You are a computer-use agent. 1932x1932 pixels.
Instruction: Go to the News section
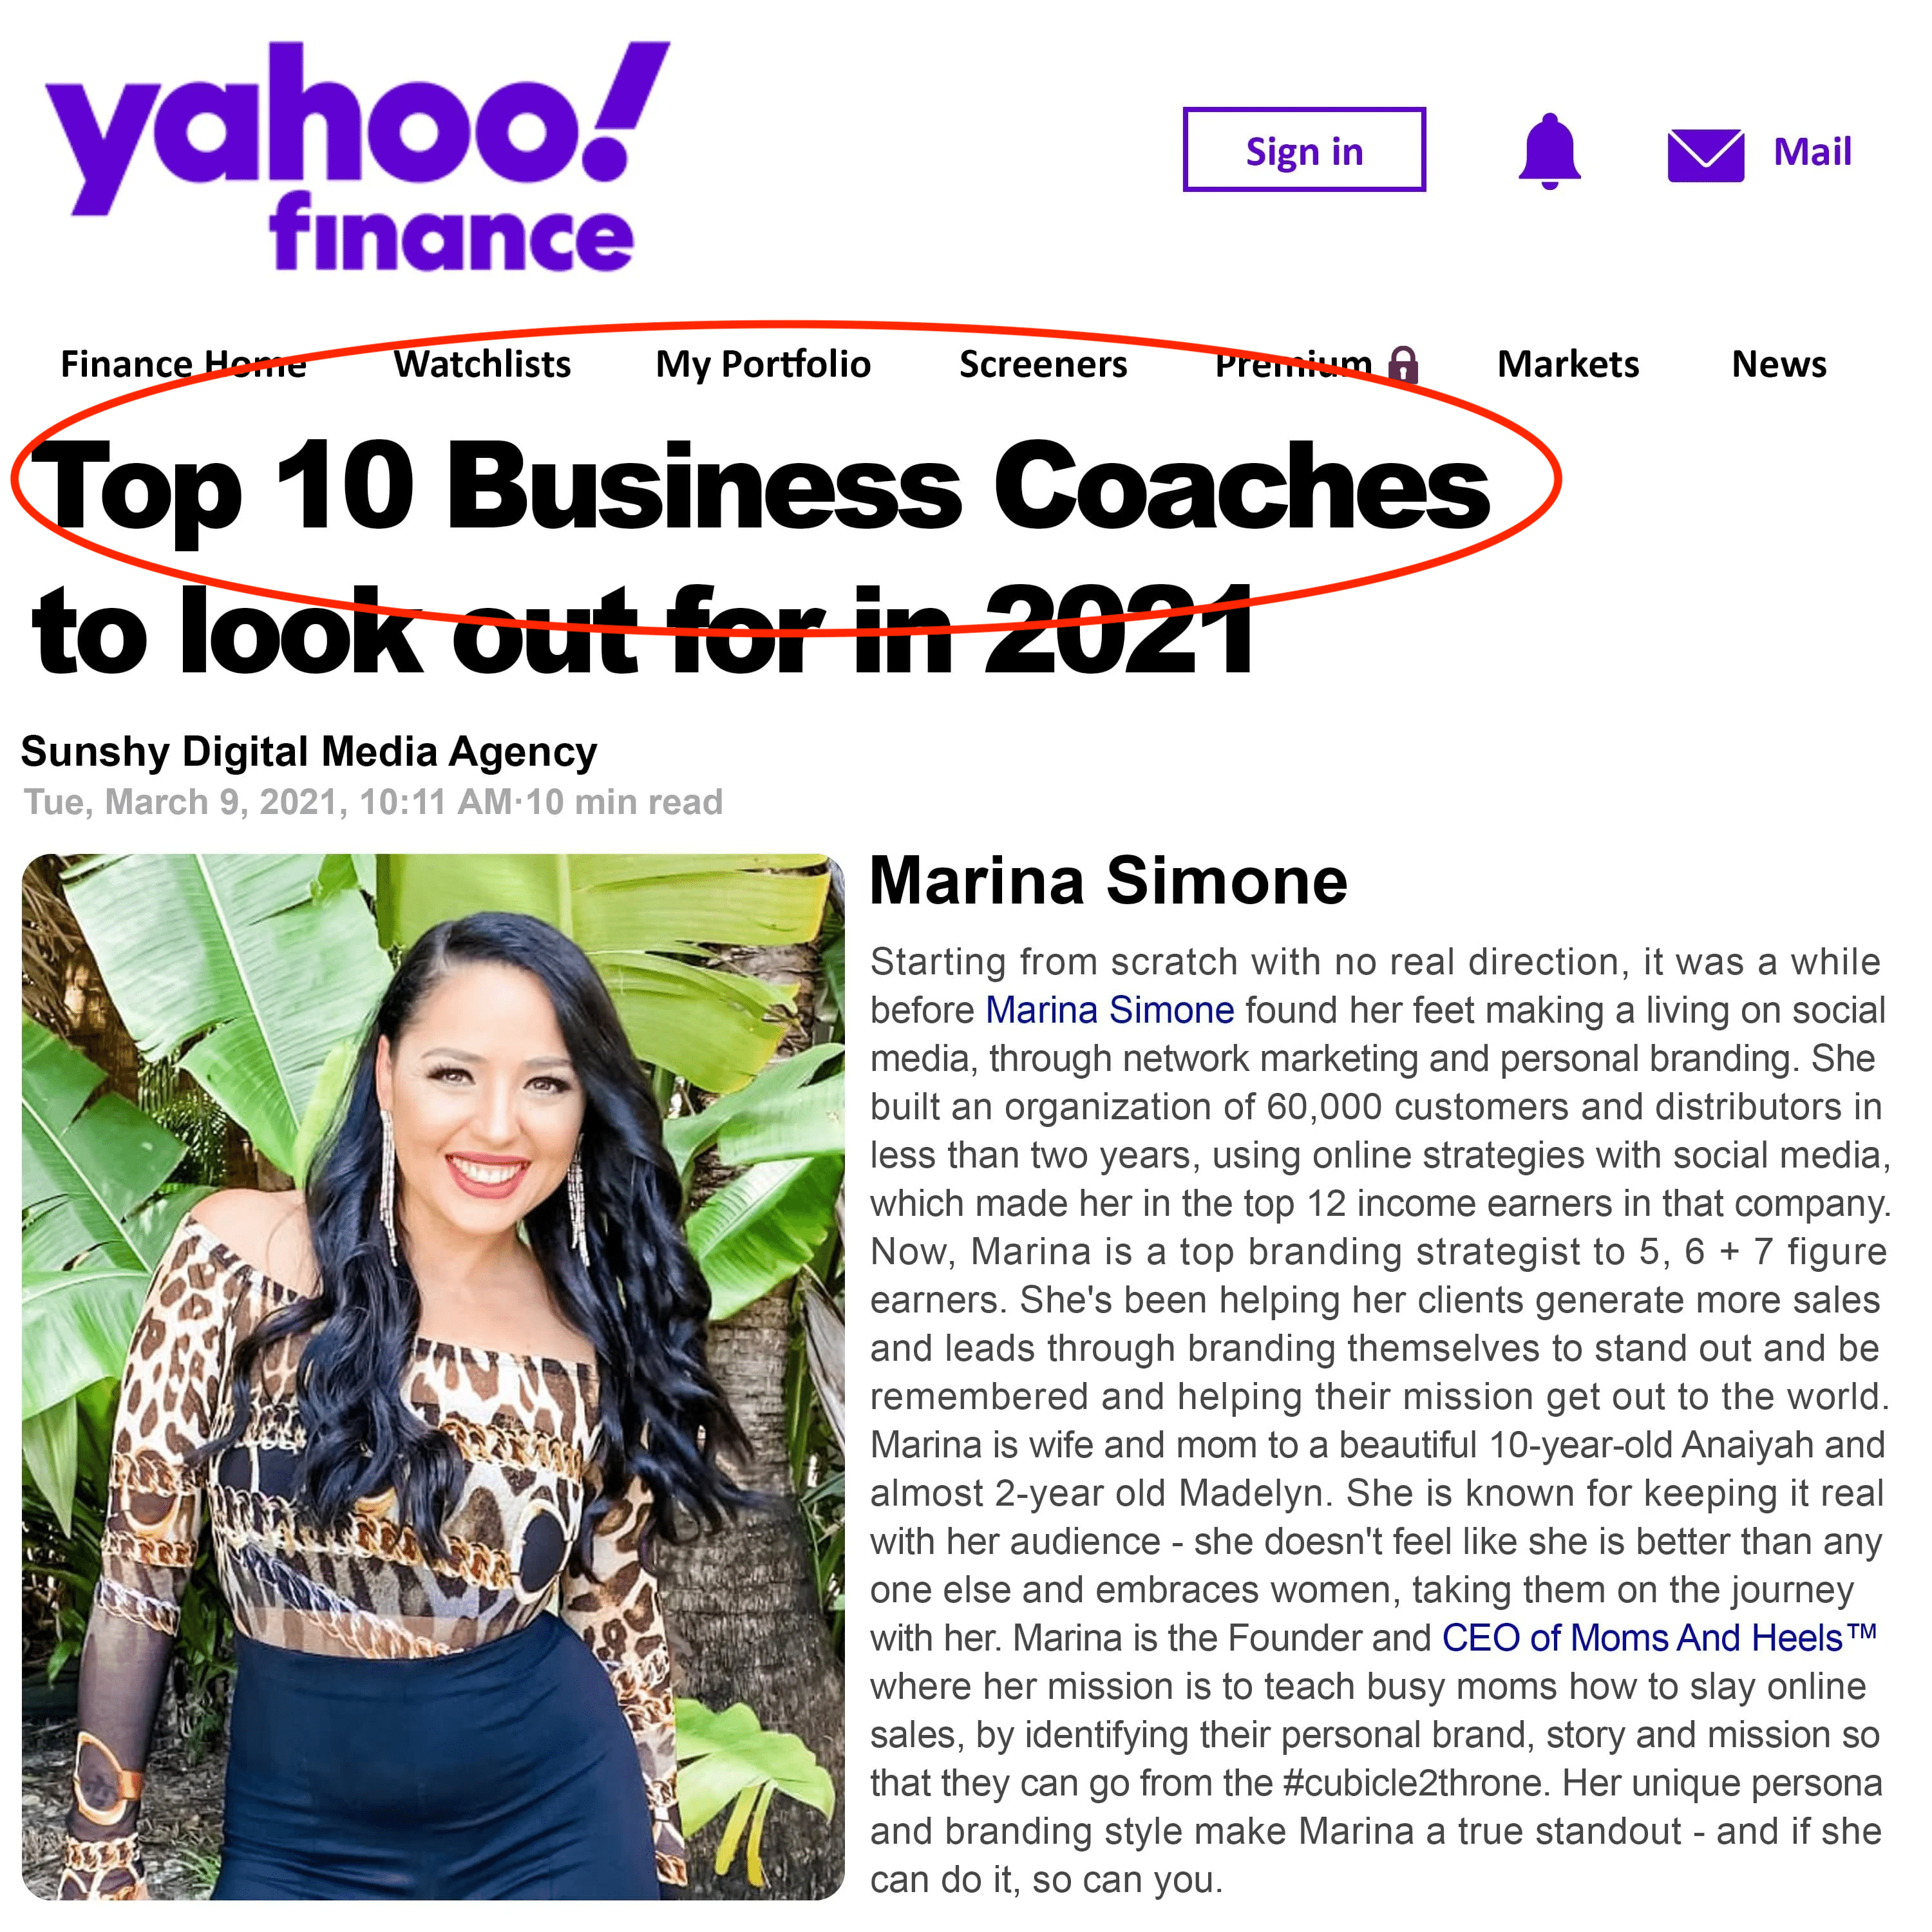(1779, 364)
